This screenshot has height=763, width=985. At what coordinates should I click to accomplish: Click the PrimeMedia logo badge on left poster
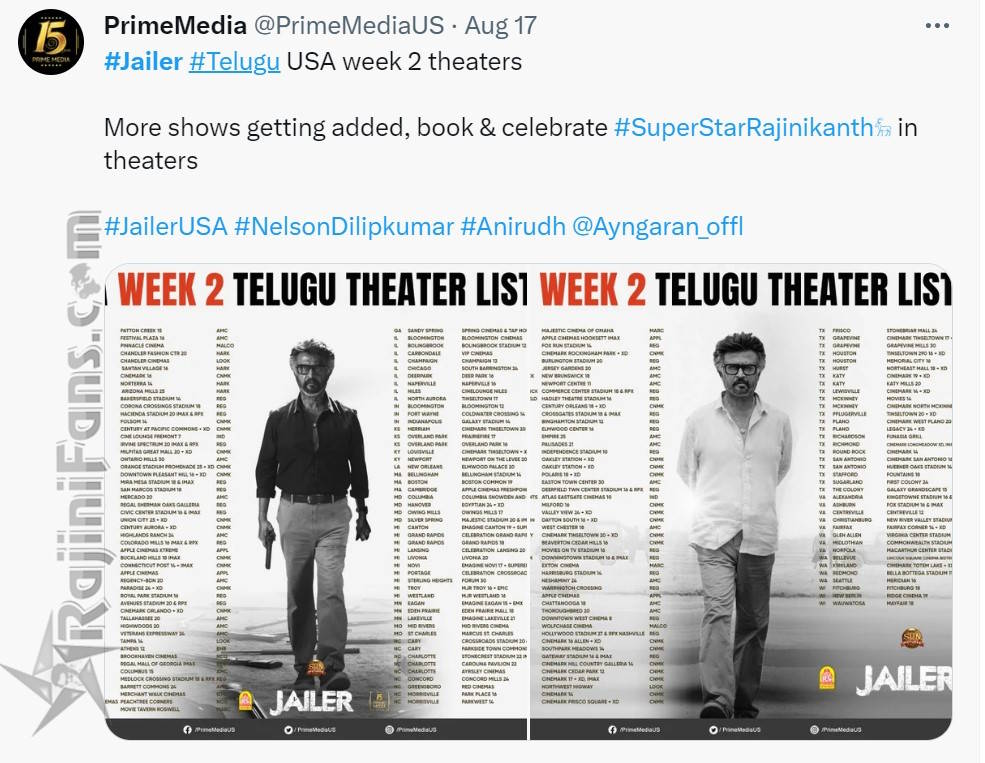click(x=378, y=700)
